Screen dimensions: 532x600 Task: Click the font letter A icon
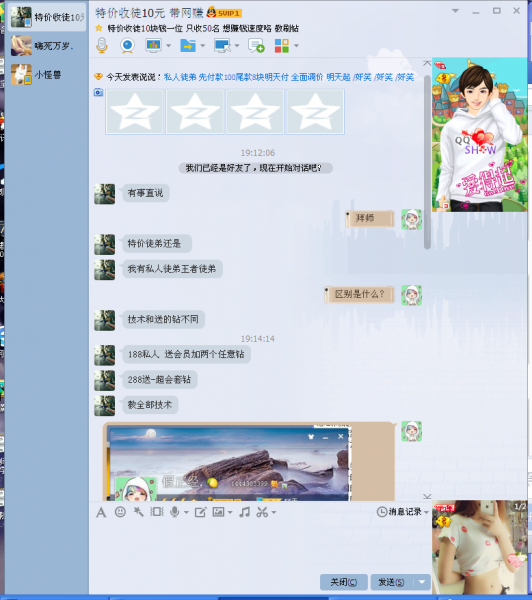point(101,512)
